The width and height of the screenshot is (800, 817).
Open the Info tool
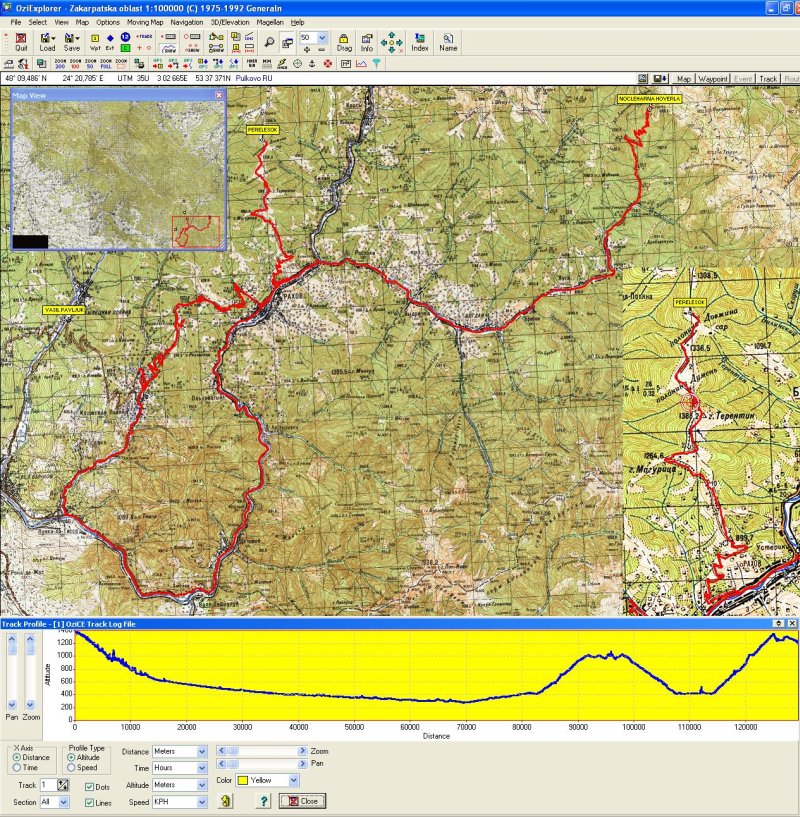point(367,40)
